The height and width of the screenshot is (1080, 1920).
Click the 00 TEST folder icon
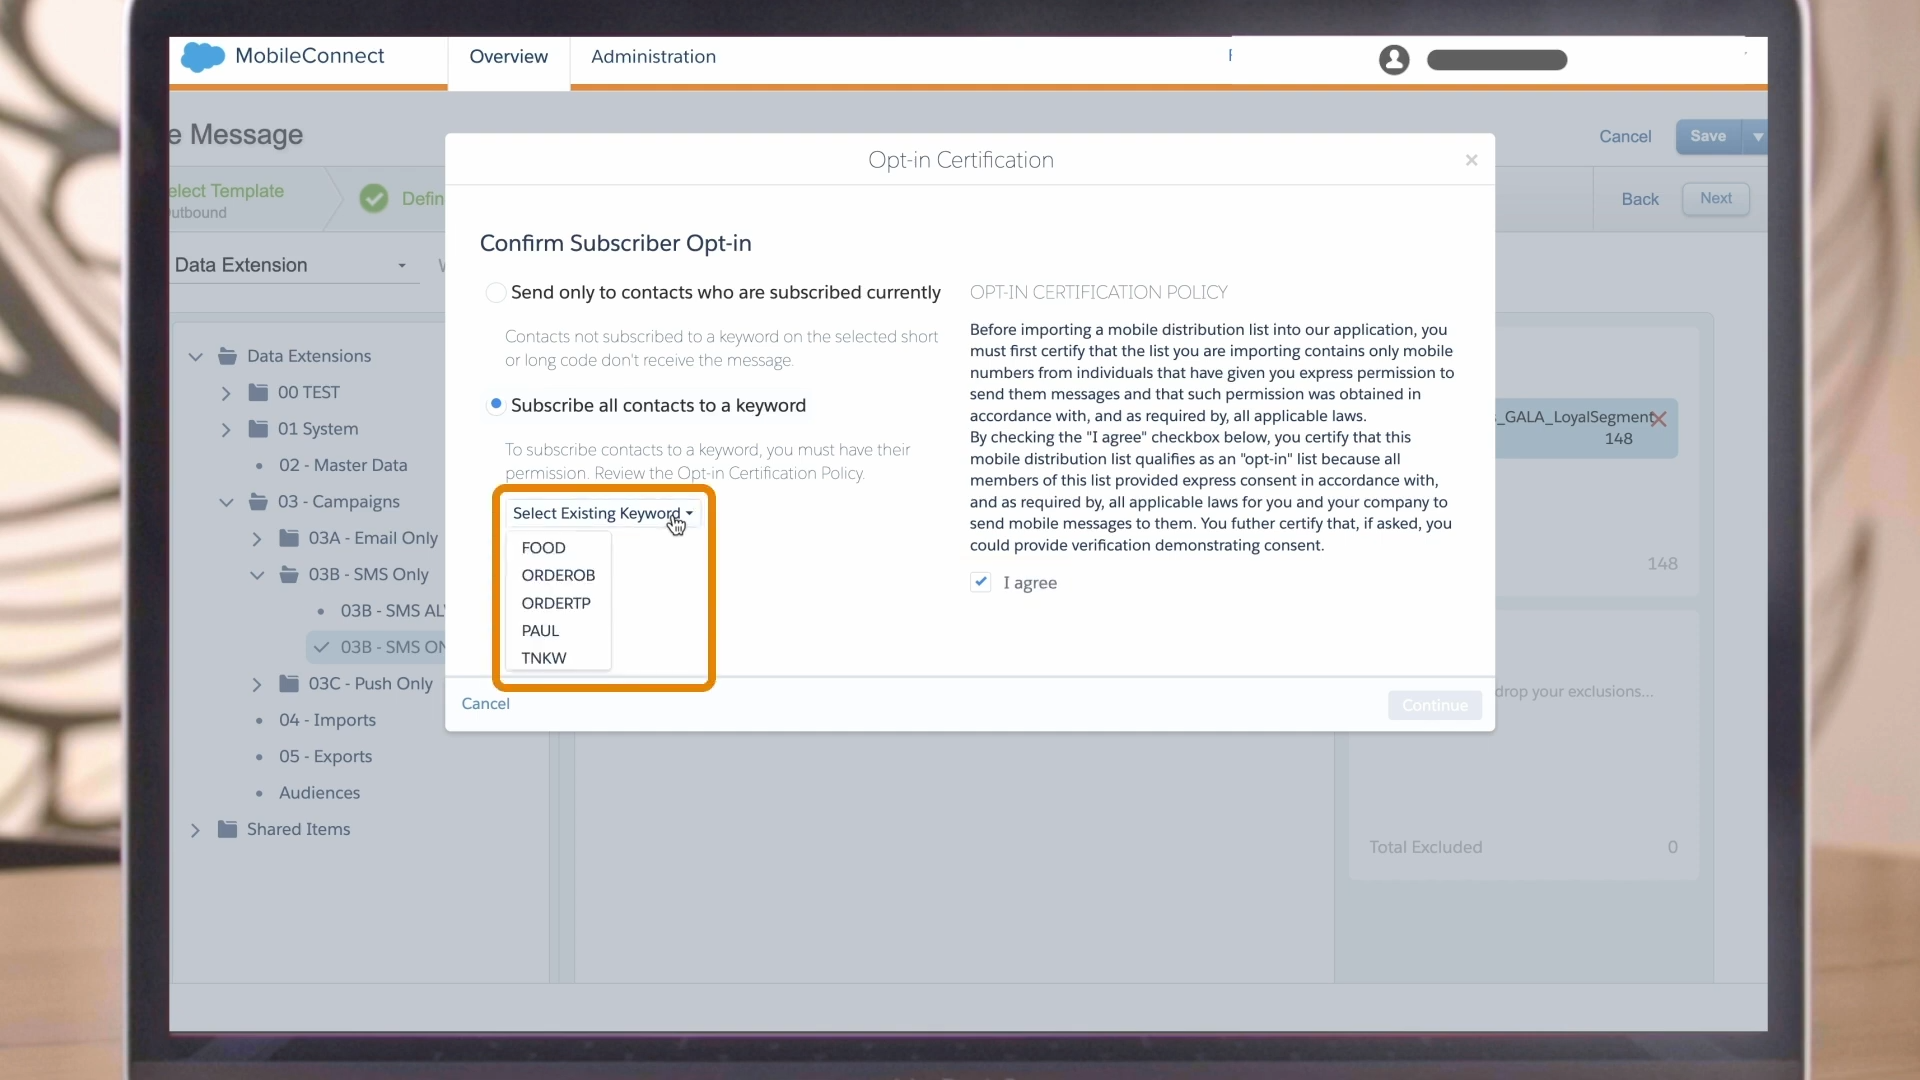tap(258, 392)
